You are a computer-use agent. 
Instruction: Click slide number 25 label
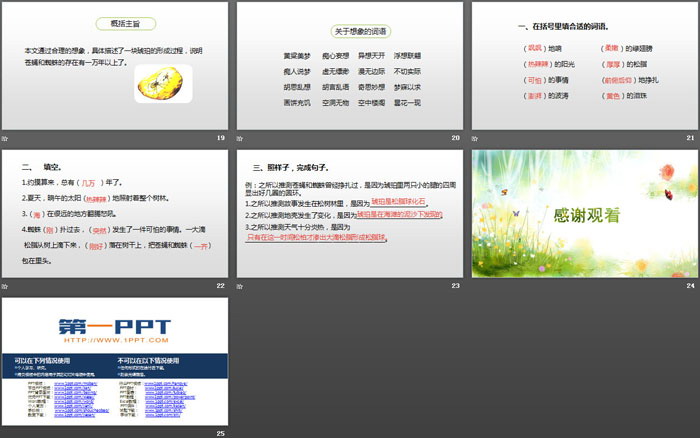coord(221,432)
